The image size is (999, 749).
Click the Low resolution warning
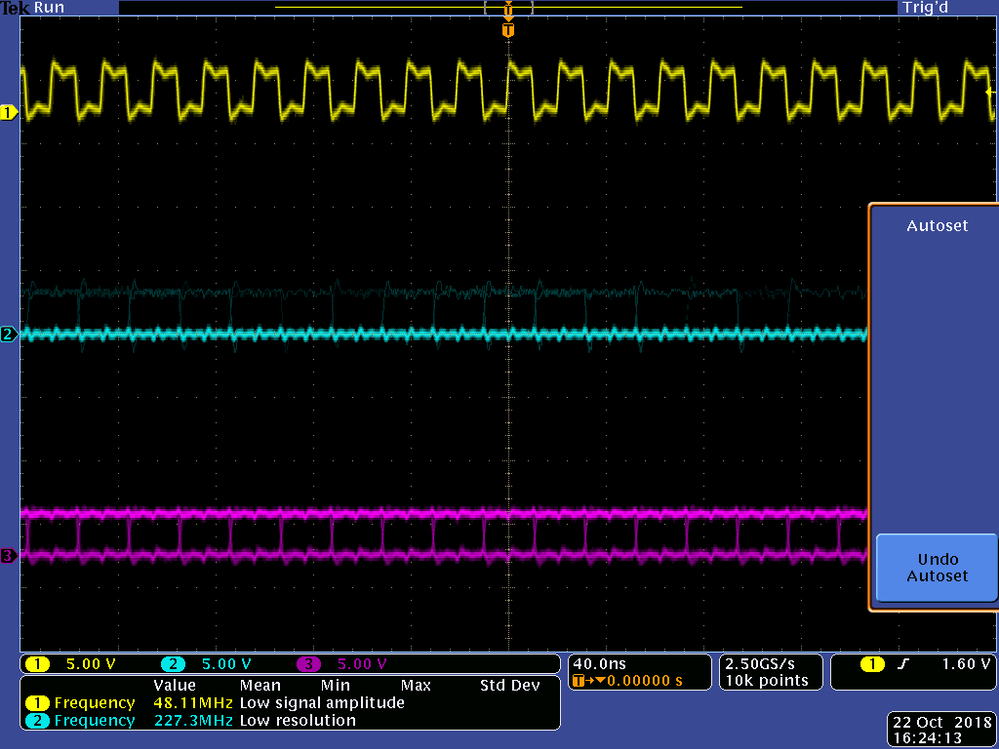298,721
